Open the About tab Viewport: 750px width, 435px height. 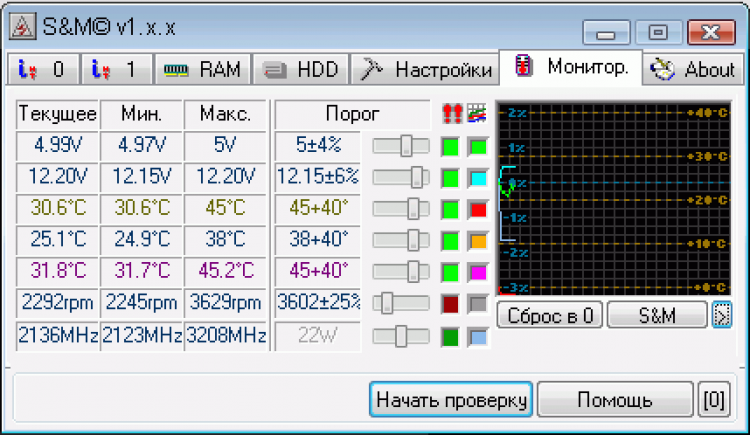click(x=693, y=69)
